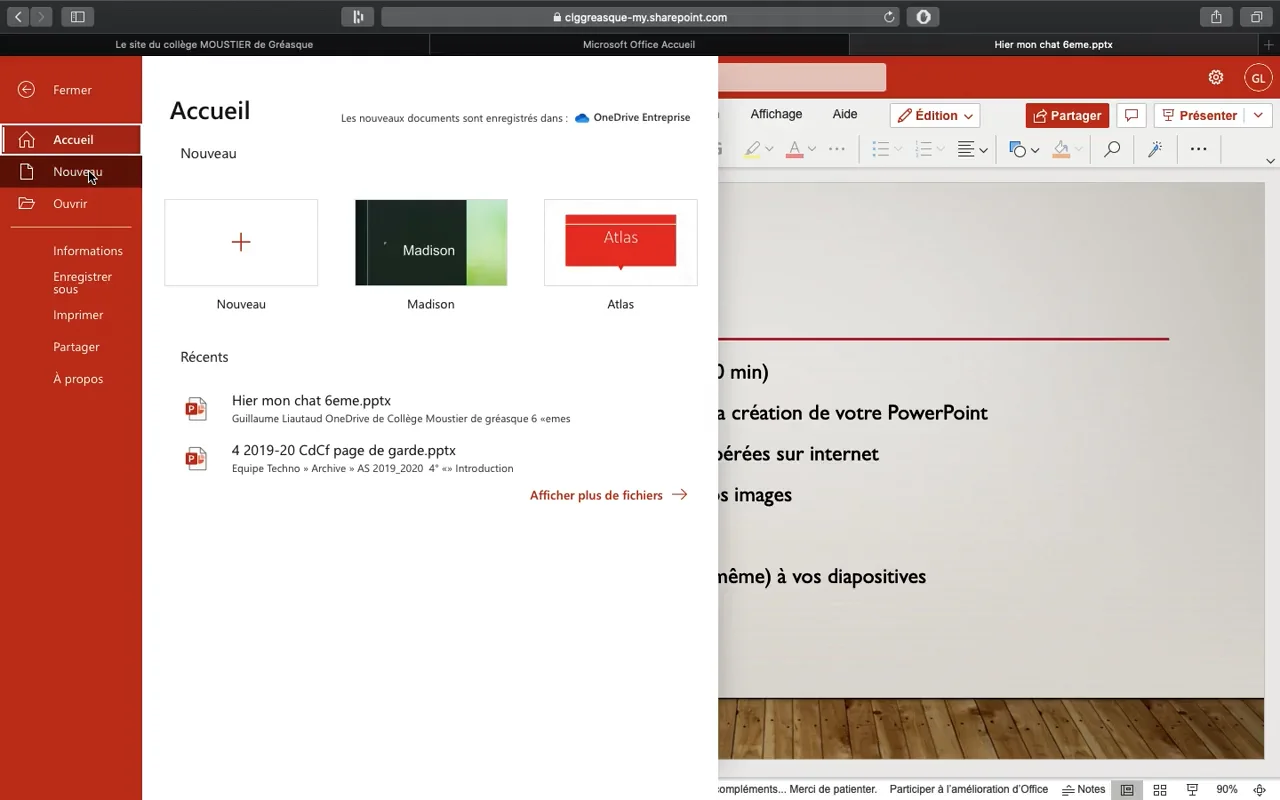The image size is (1280, 800).
Task: Click the shape fill paint bucket icon
Action: coord(1061,150)
